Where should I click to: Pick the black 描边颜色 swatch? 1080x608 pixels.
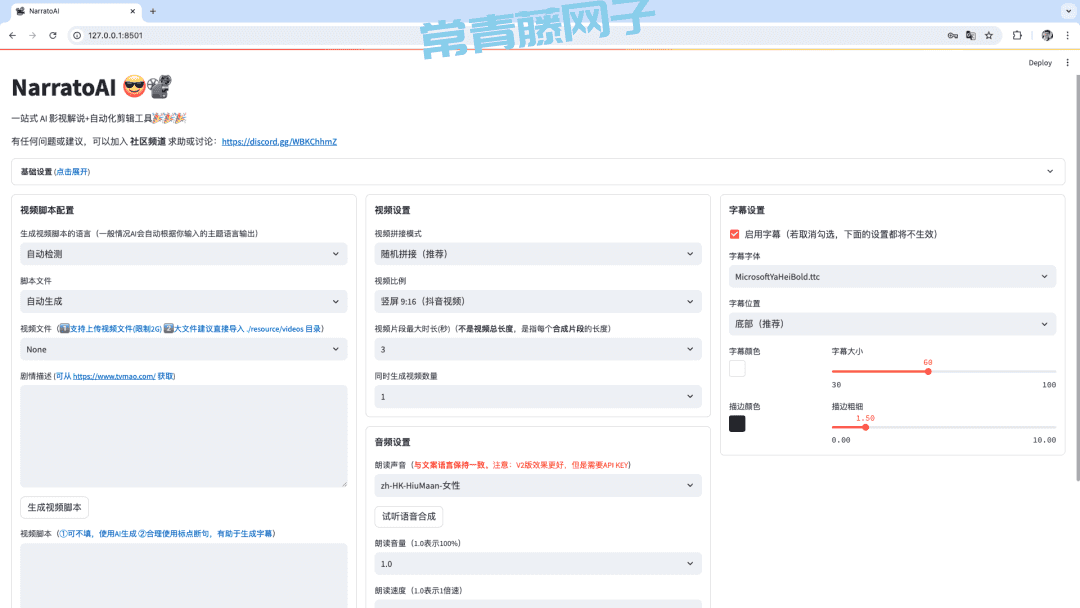(737, 423)
